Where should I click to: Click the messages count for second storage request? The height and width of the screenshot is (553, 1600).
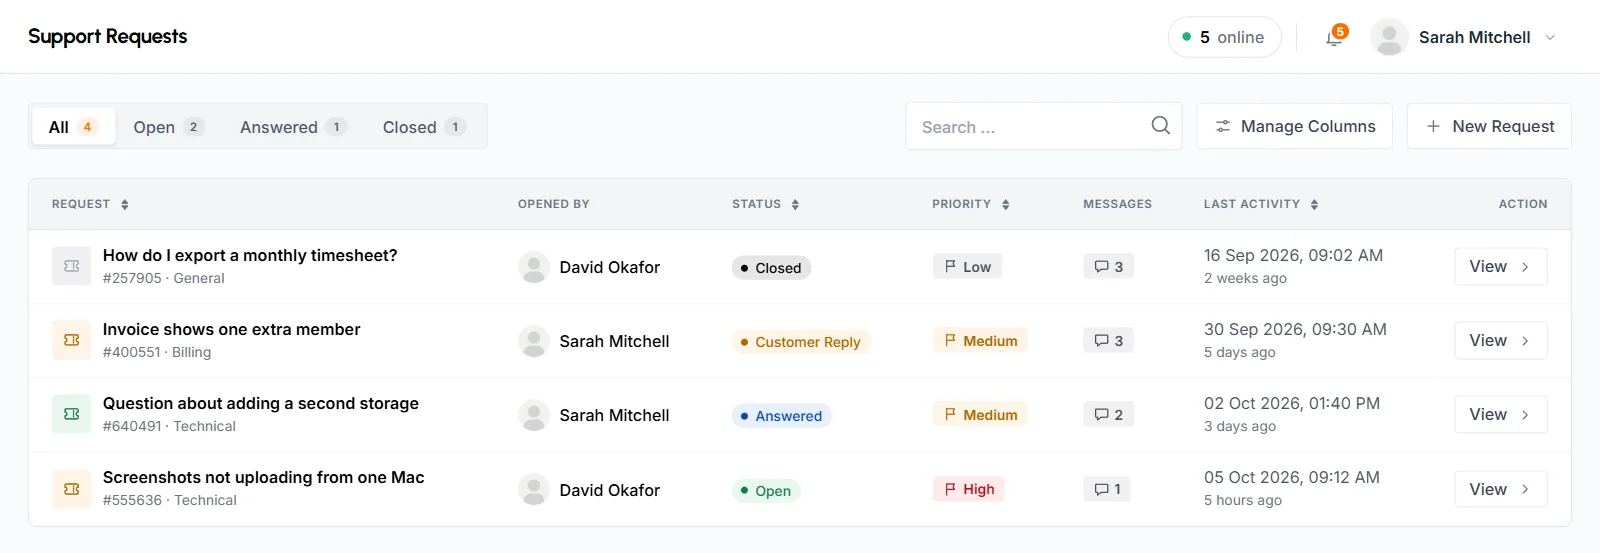tap(1108, 415)
